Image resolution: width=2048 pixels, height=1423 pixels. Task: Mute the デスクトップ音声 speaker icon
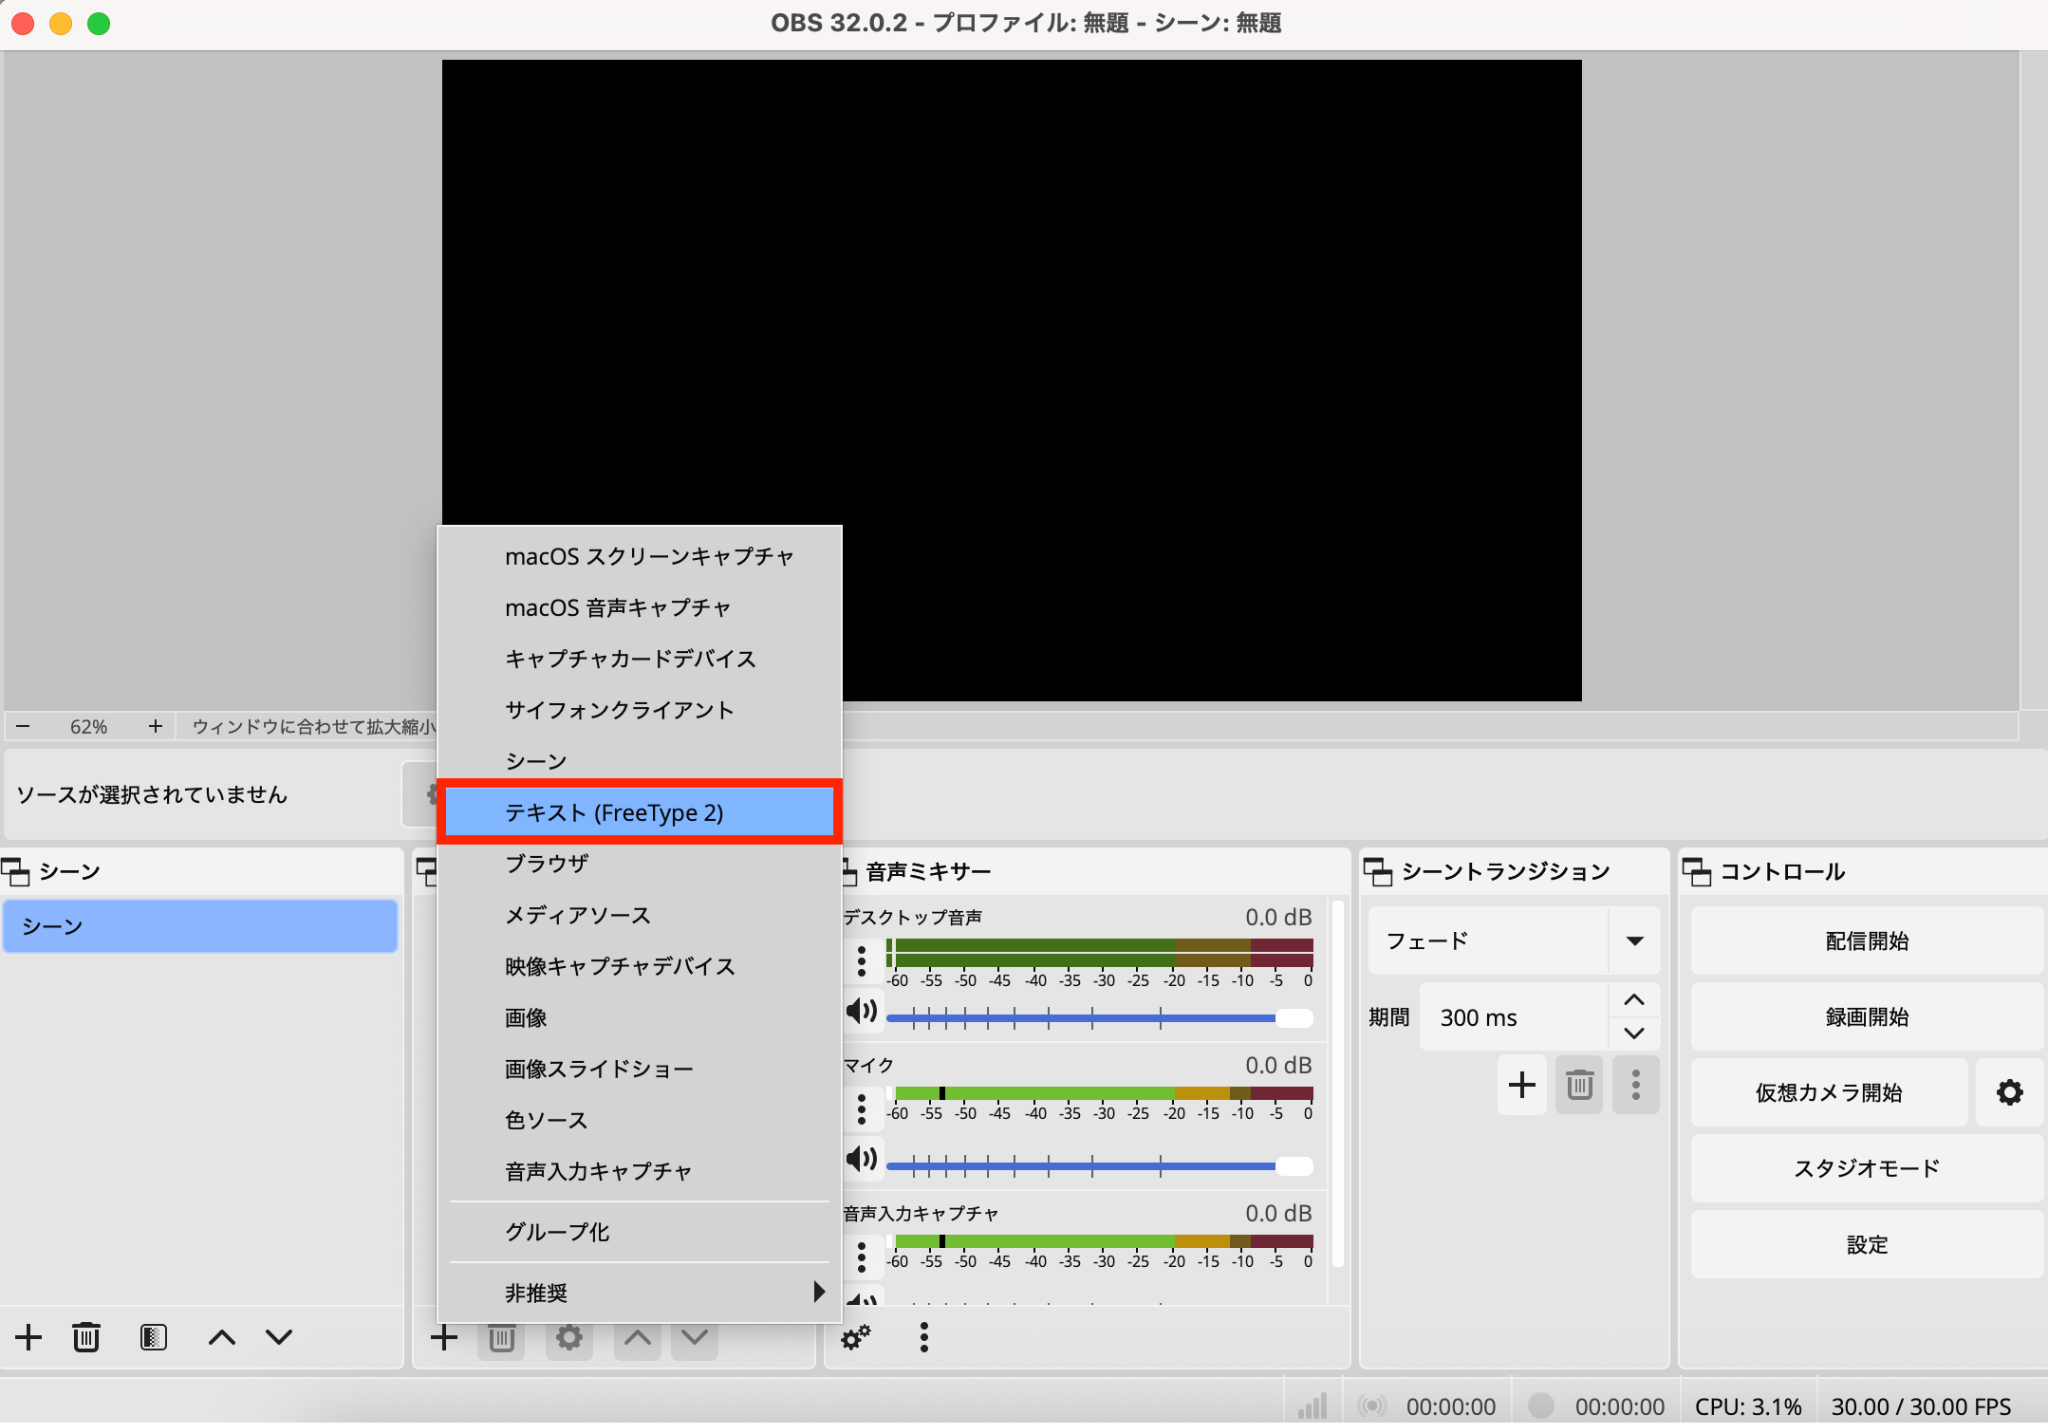click(x=862, y=1011)
